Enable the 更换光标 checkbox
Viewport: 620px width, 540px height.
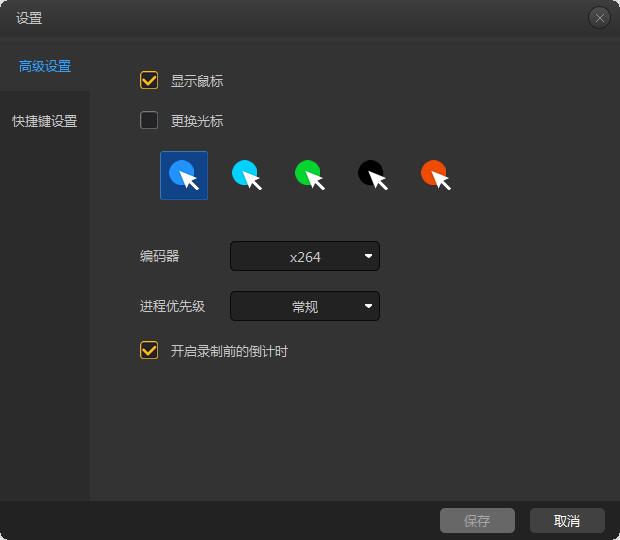tap(149, 120)
